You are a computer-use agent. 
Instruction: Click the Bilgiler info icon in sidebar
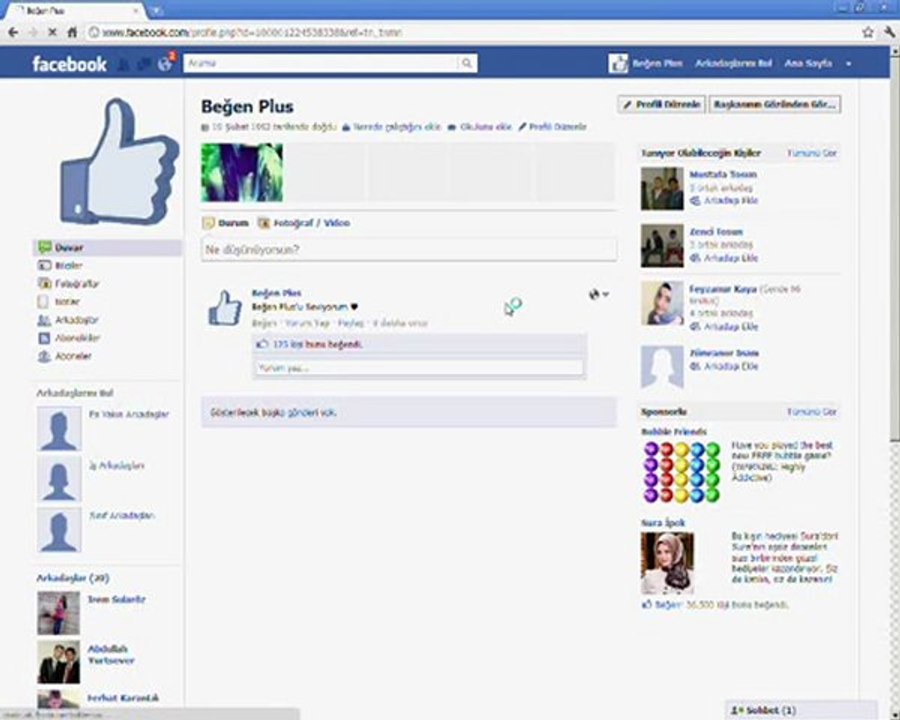click(x=44, y=265)
